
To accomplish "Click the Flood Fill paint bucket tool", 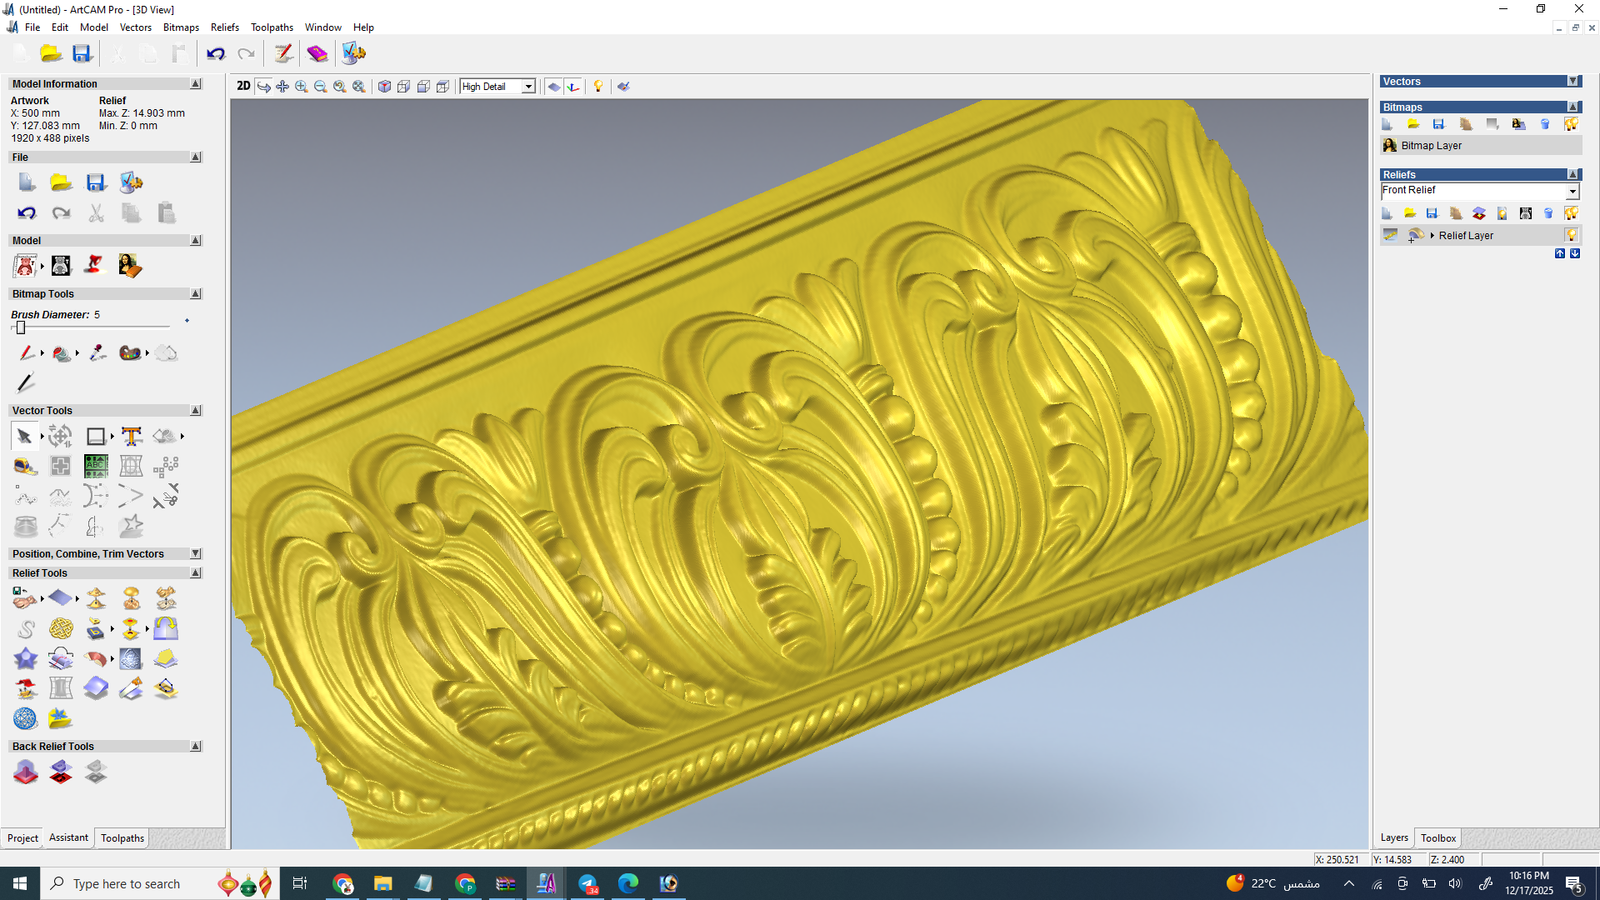I will (61, 353).
